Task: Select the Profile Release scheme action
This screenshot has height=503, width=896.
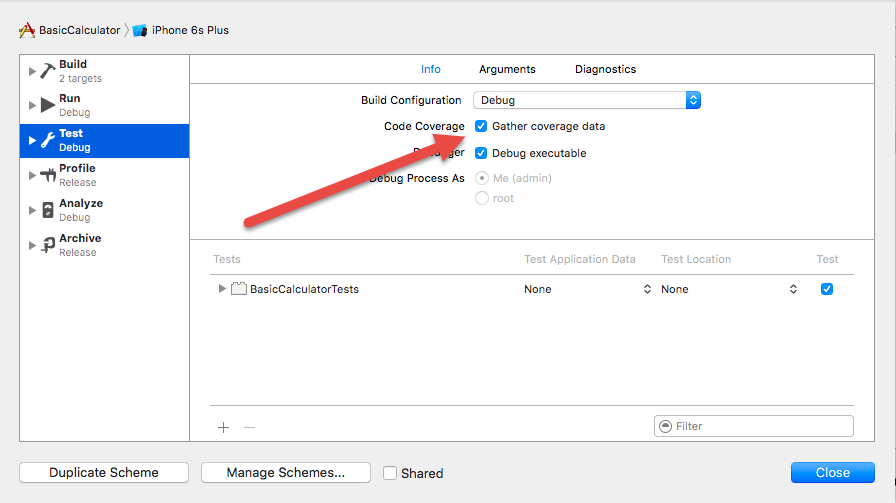Action: coord(105,175)
